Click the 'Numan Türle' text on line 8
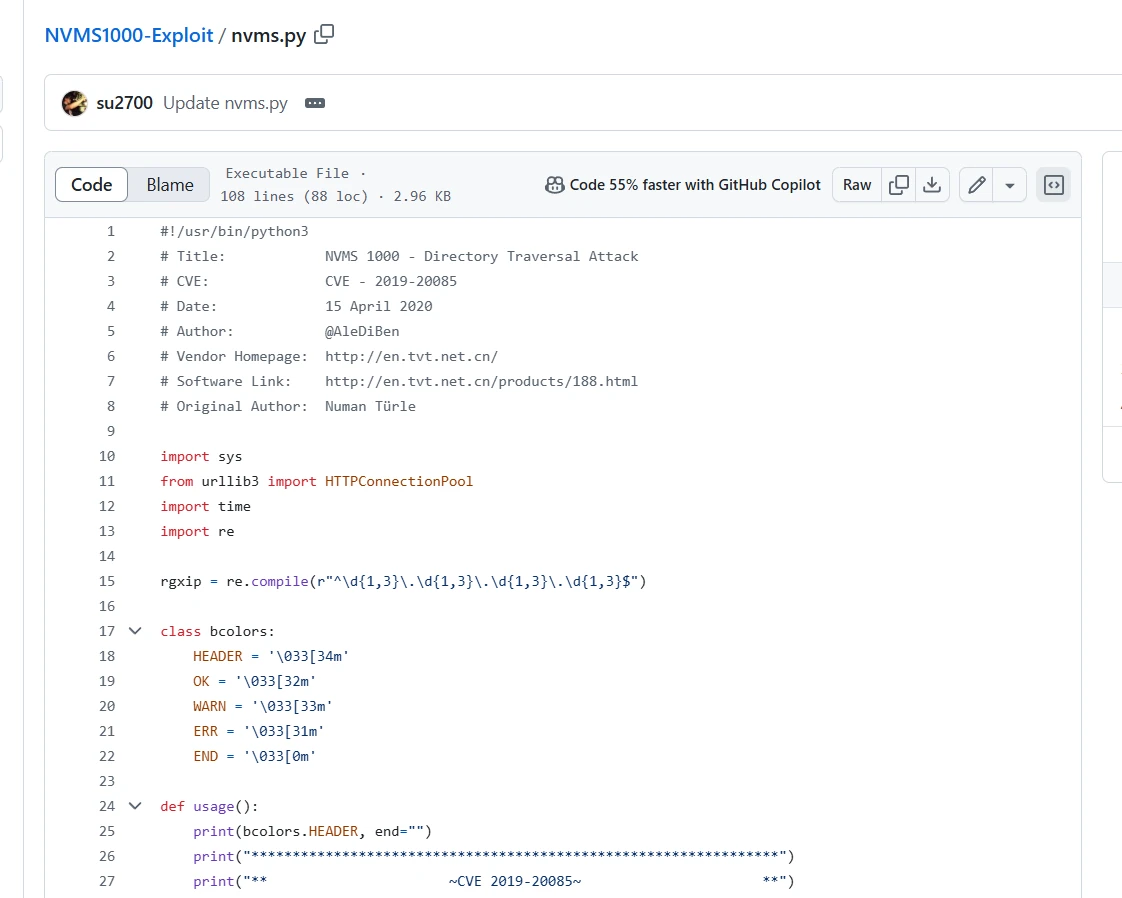Image resolution: width=1122 pixels, height=898 pixels. coord(370,406)
